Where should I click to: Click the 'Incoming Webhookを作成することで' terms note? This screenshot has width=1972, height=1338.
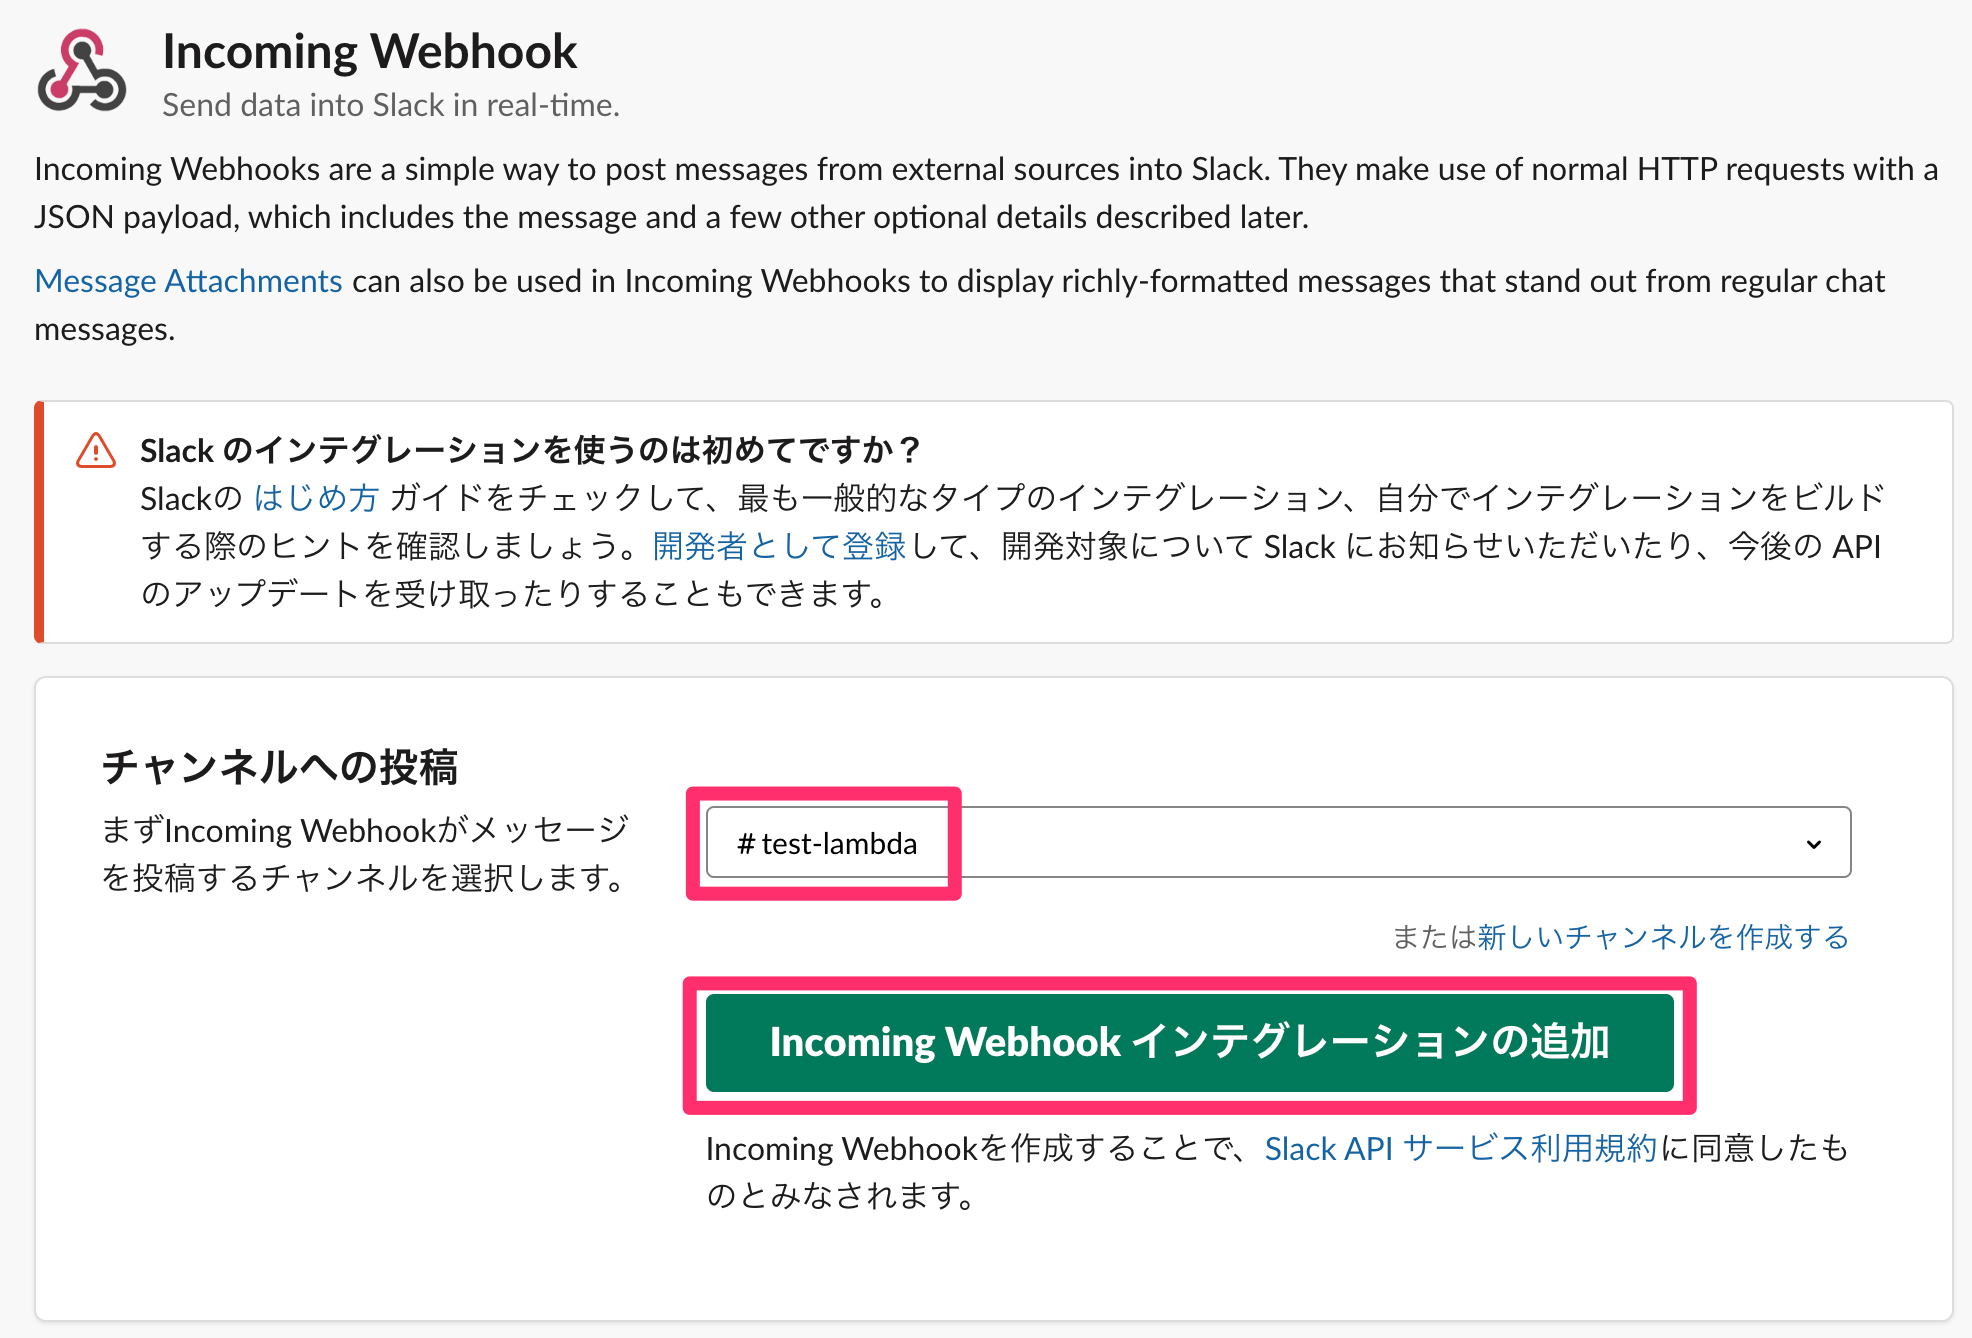(1277, 1171)
